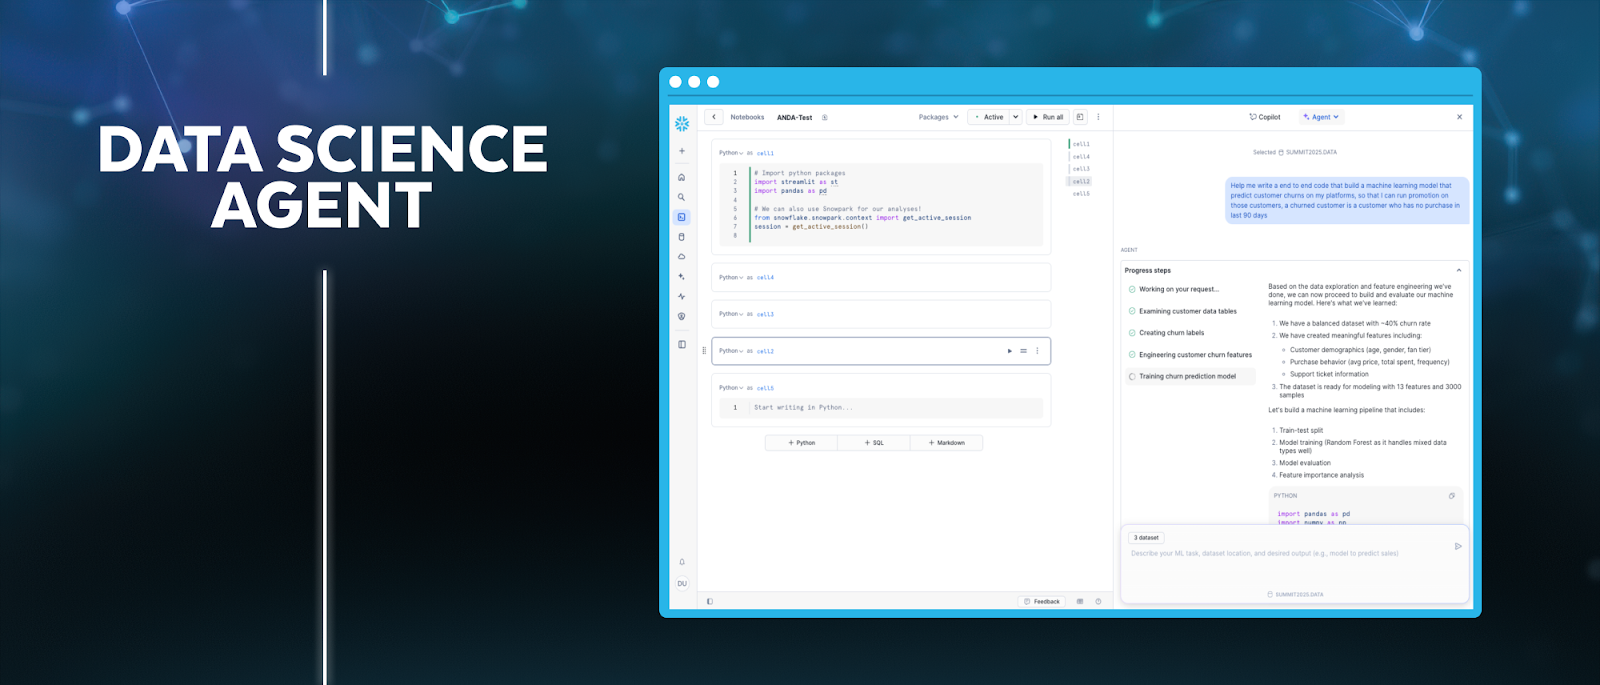Open the notifications bell icon
This screenshot has height=685, width=1600.
point(682,562)
